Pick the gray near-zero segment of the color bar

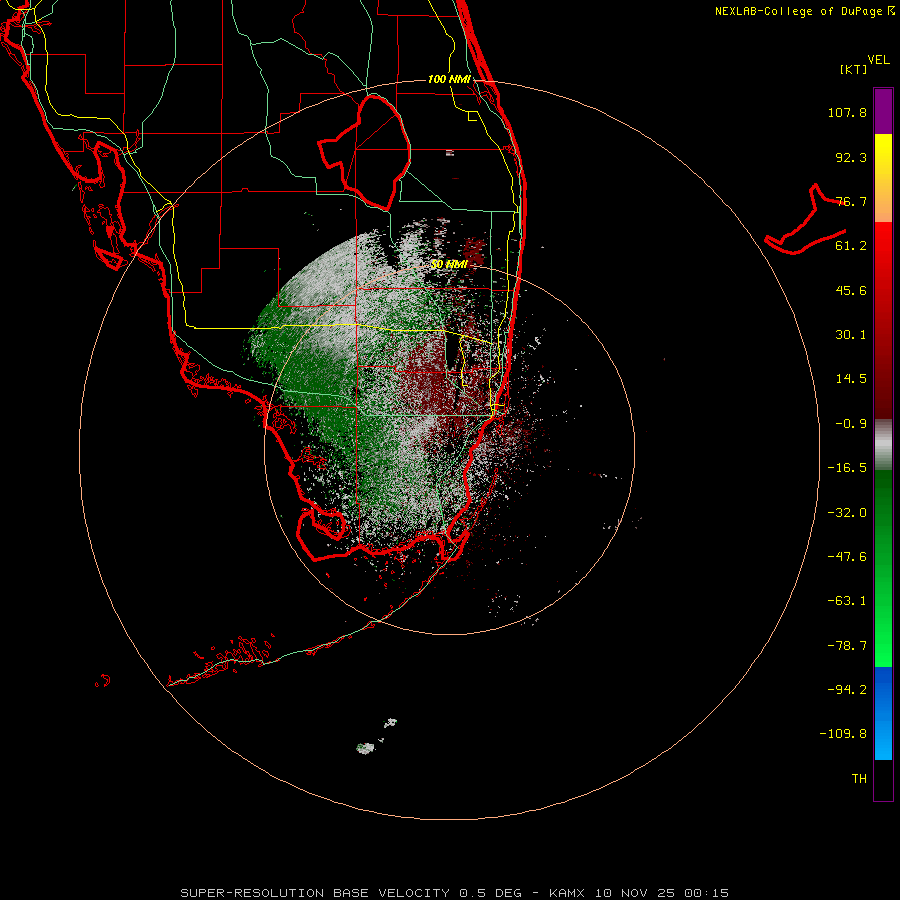883,445
